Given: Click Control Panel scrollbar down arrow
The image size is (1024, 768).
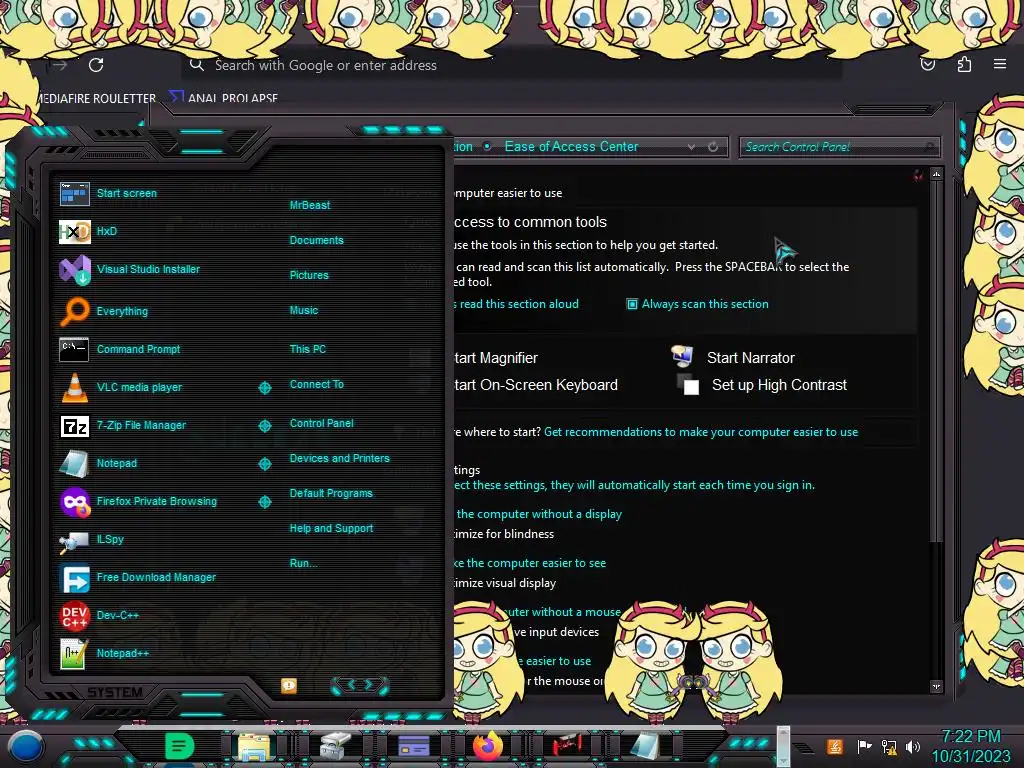Looking at the screenshot, I should (936, 686).
